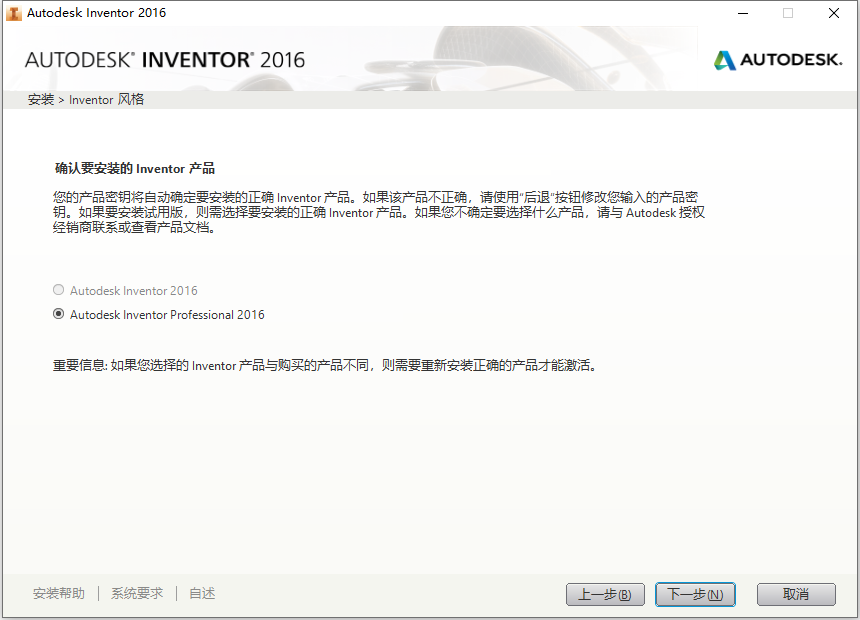Viewport: 860px width, 620px height.
Task: Click the heading 确认要安装的 Inventor 产品
Action: 134,168
